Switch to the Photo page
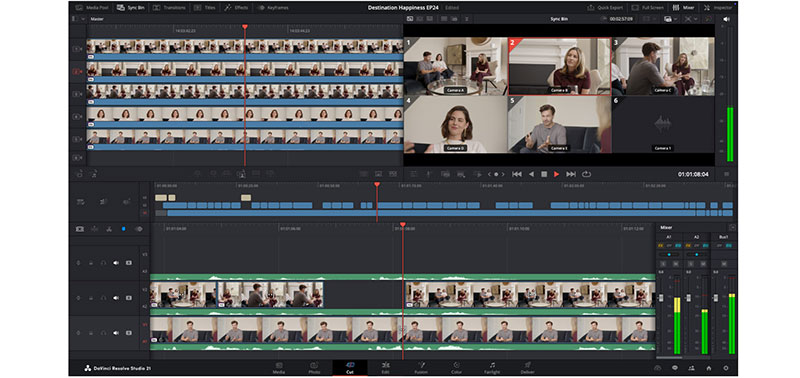This screenshot has width=800, height=378. [314, 368]
